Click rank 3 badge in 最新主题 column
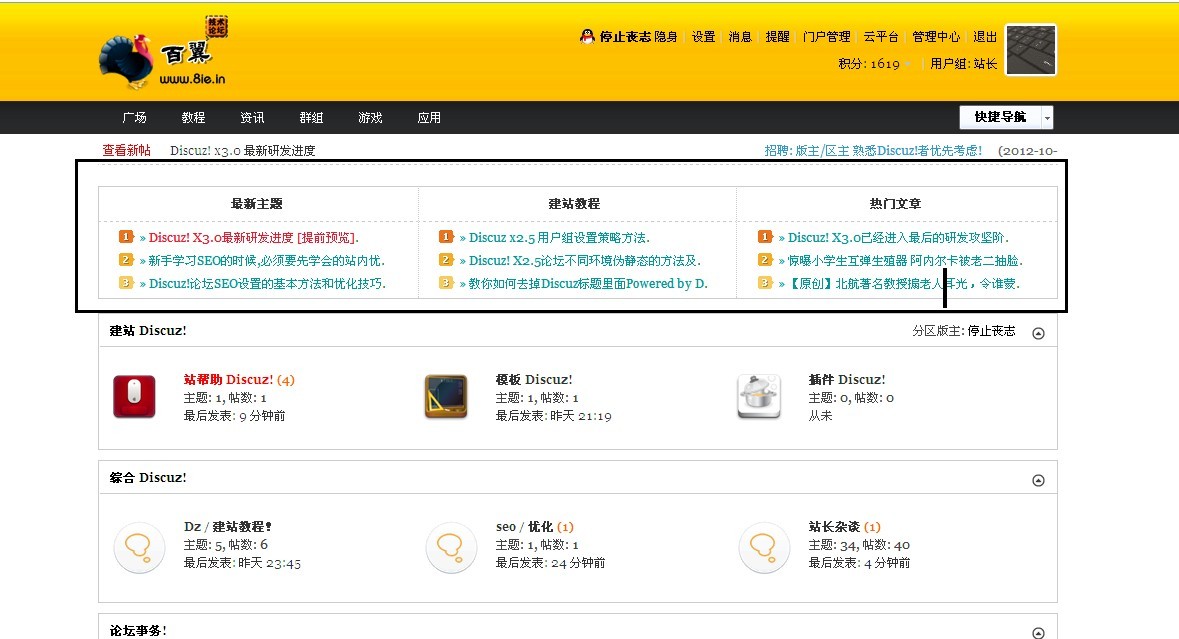The height and width of the screenshot is (639, 1179). (x=126, y=283)
